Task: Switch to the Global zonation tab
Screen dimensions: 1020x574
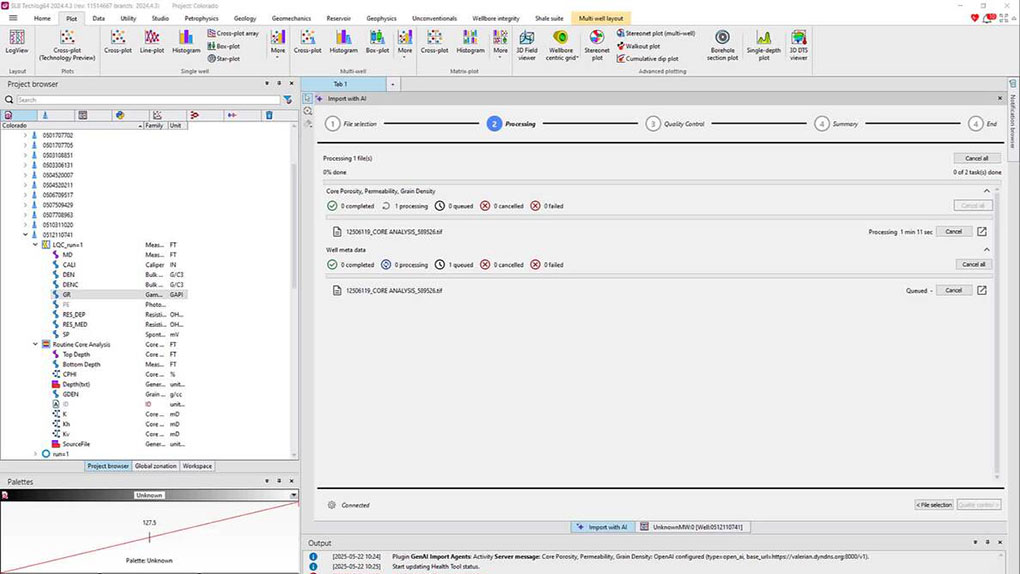Action: pos(155,466)
